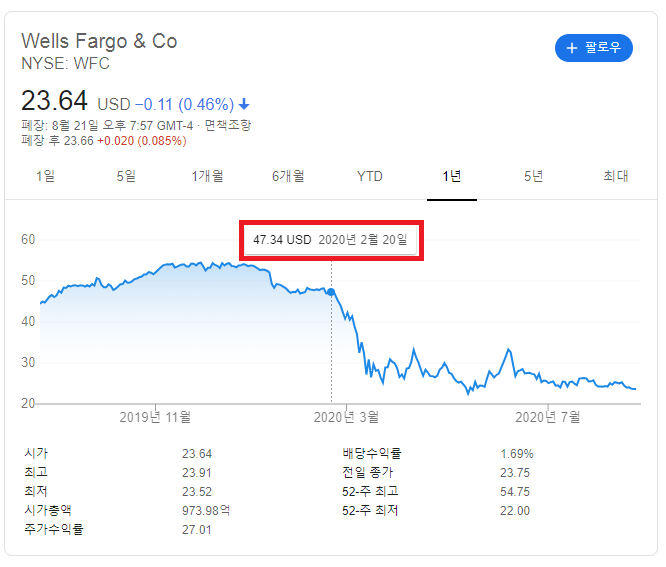Click the 52-주 최저 value 22.00

point(515,511)
